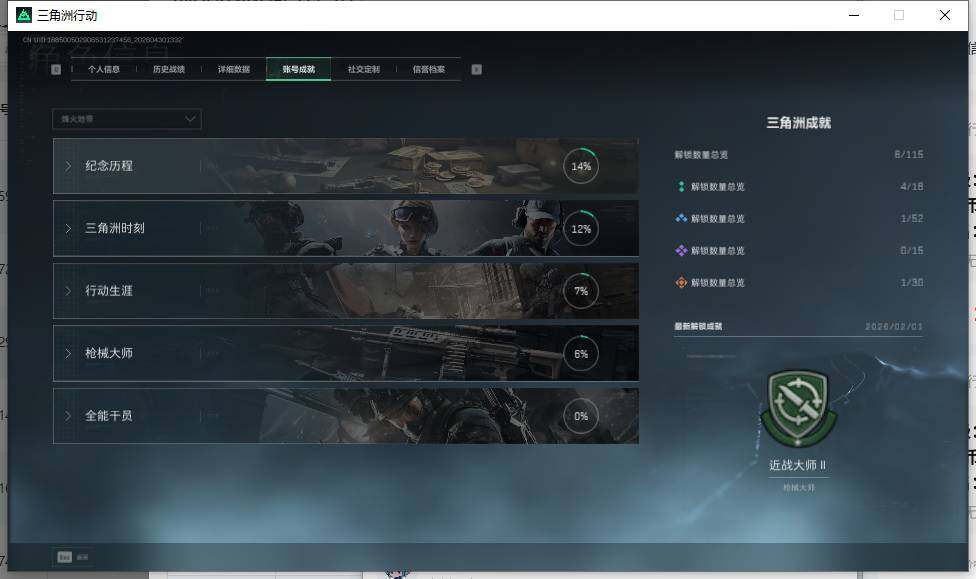Viewport: 976px width, 579px height.
Task: Expand the 三角洲时刻 achievement category
Action: click(345, 228)
